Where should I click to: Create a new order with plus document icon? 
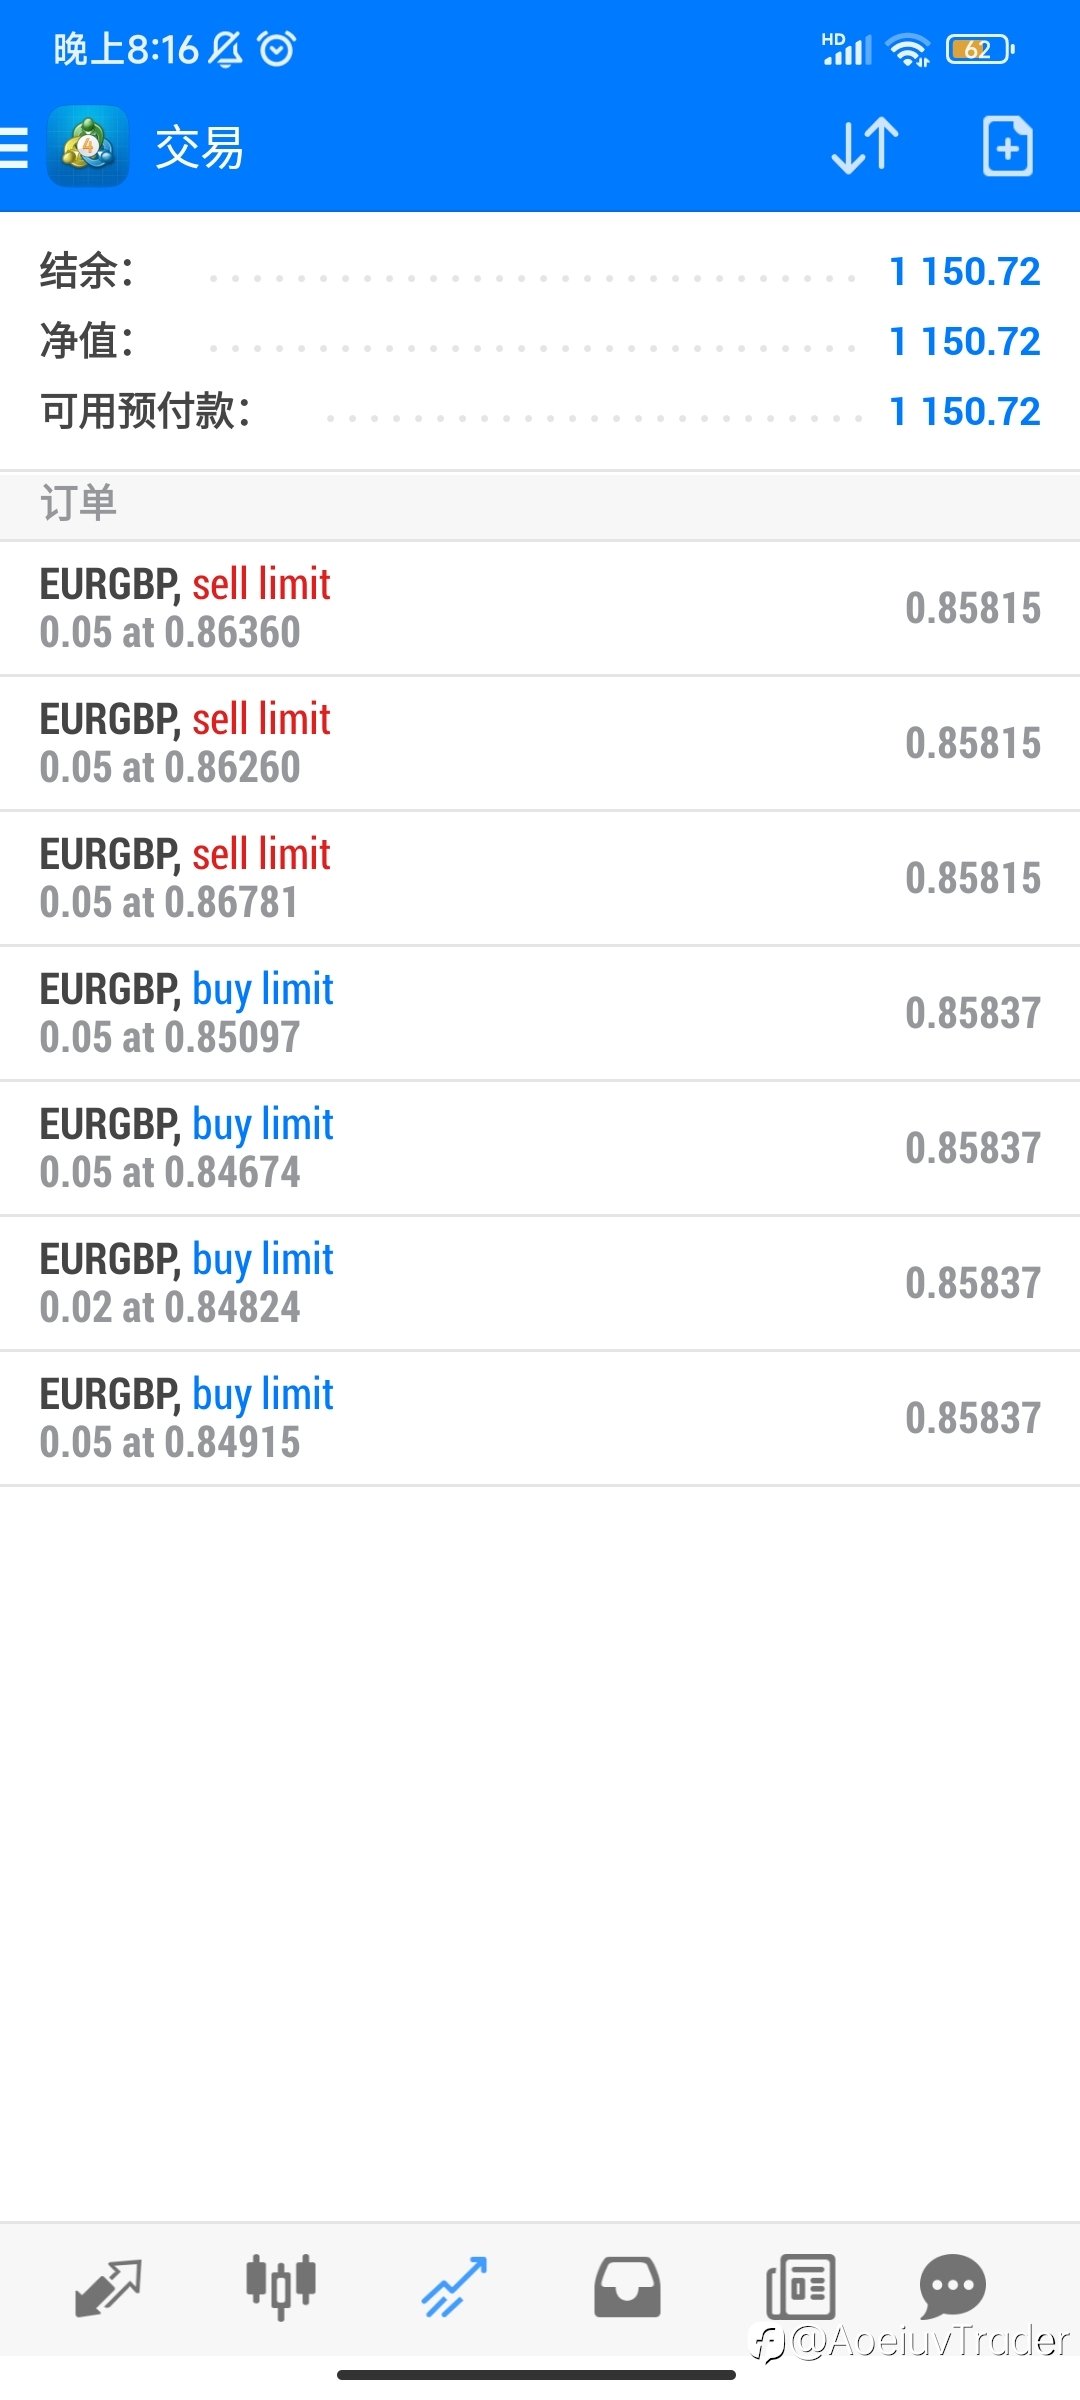click(1007, 147)
